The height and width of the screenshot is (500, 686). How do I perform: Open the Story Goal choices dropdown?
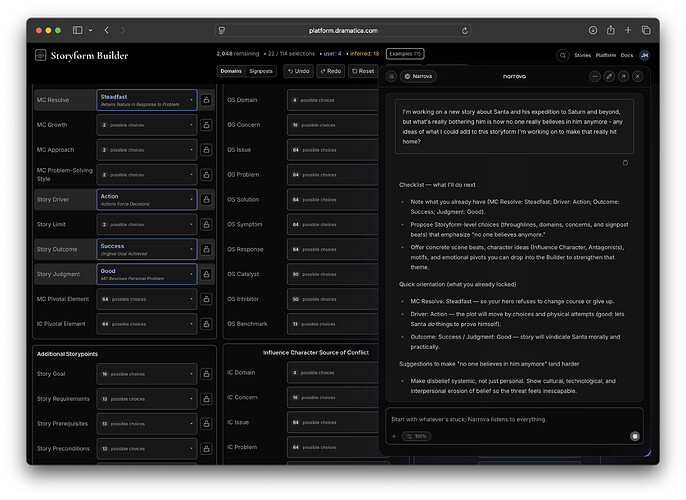[x=147, y=374]
